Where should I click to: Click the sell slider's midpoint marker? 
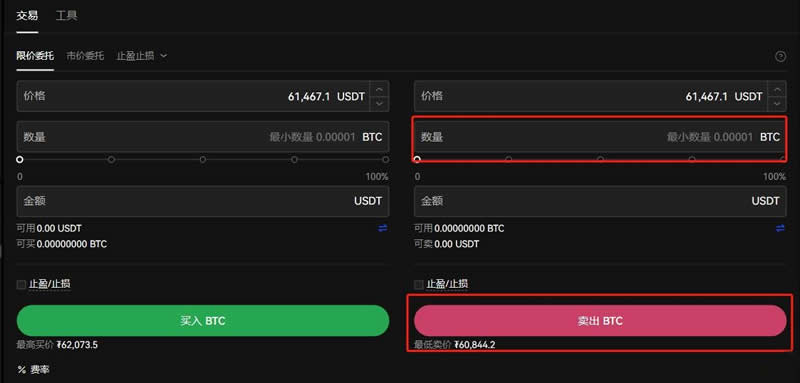point(601,160)
